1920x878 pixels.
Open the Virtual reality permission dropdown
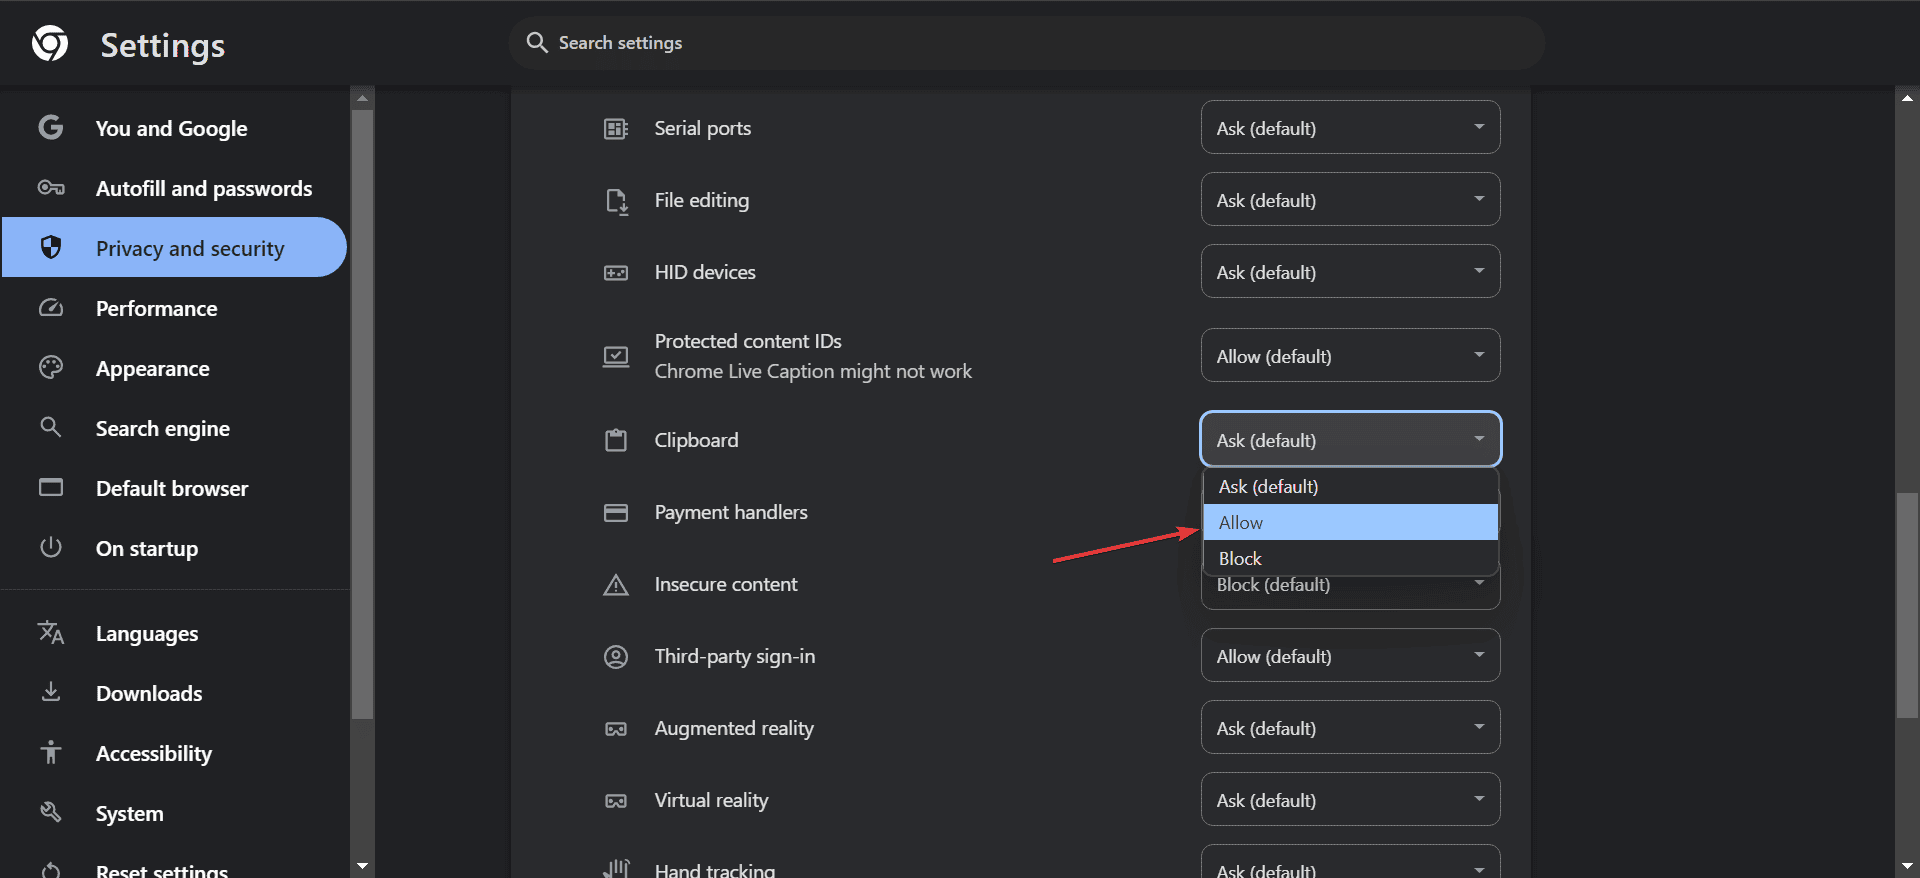[x=1350, y=799]
